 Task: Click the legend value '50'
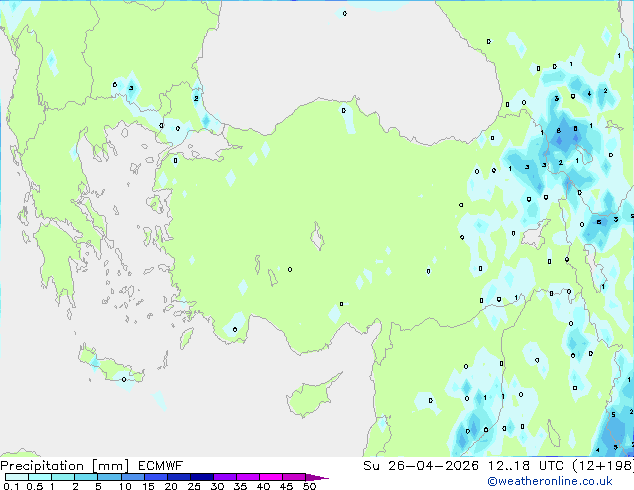click(309, 486)
